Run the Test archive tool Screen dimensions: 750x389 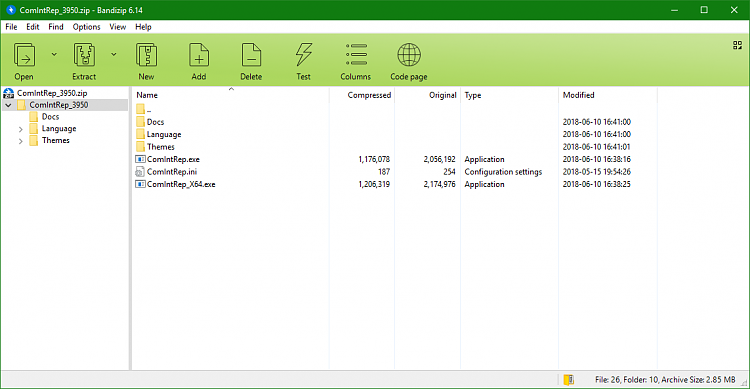303,56
